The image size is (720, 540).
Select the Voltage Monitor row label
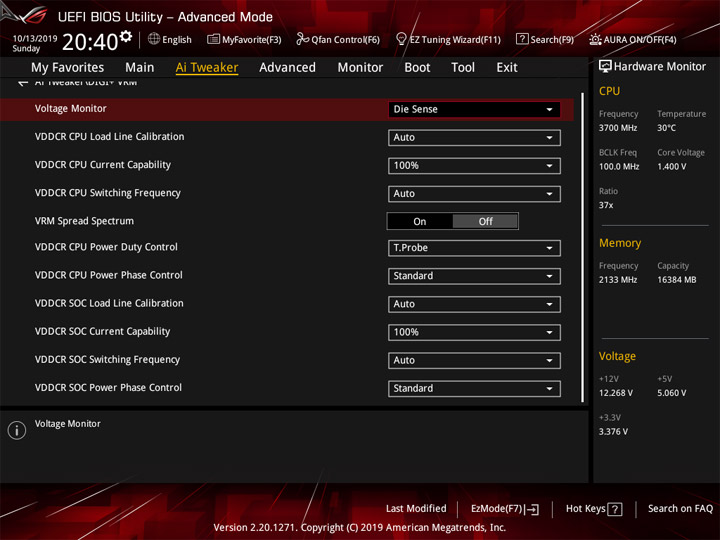(71, 109)
